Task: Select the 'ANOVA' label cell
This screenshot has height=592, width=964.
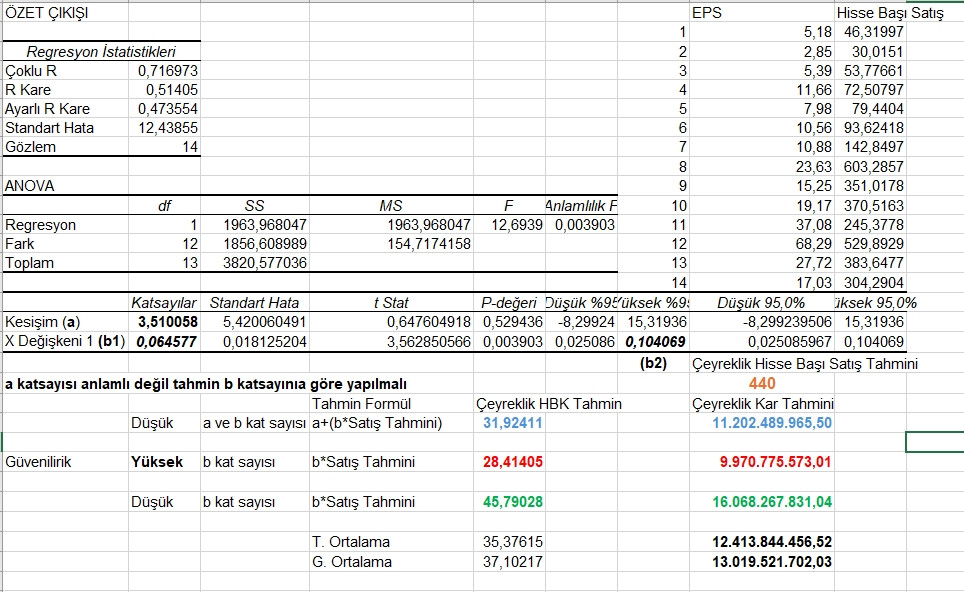Action: pyautogui.click(x=30, y=186)
